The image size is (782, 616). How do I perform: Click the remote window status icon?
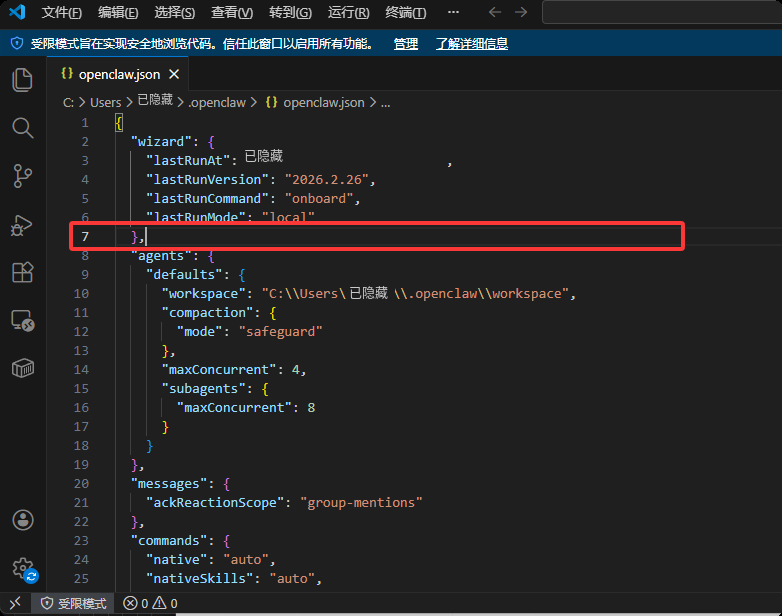[15, 603]
